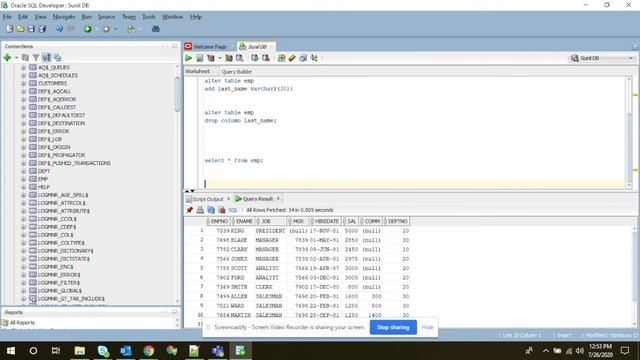
Task: Open Skype from the taskbar
Action: tap(103, 351)
